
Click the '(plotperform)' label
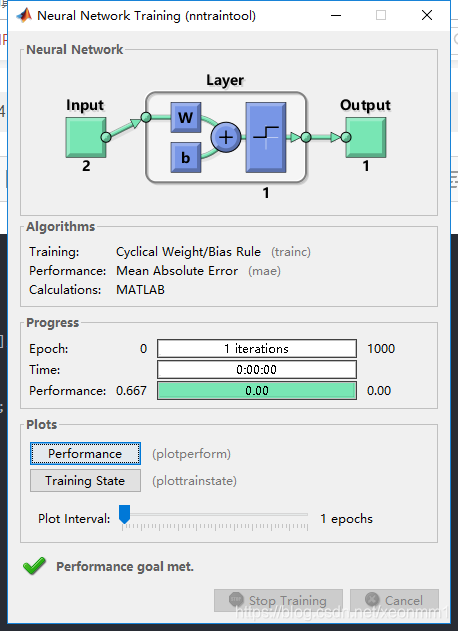click(x=191, y=454)
